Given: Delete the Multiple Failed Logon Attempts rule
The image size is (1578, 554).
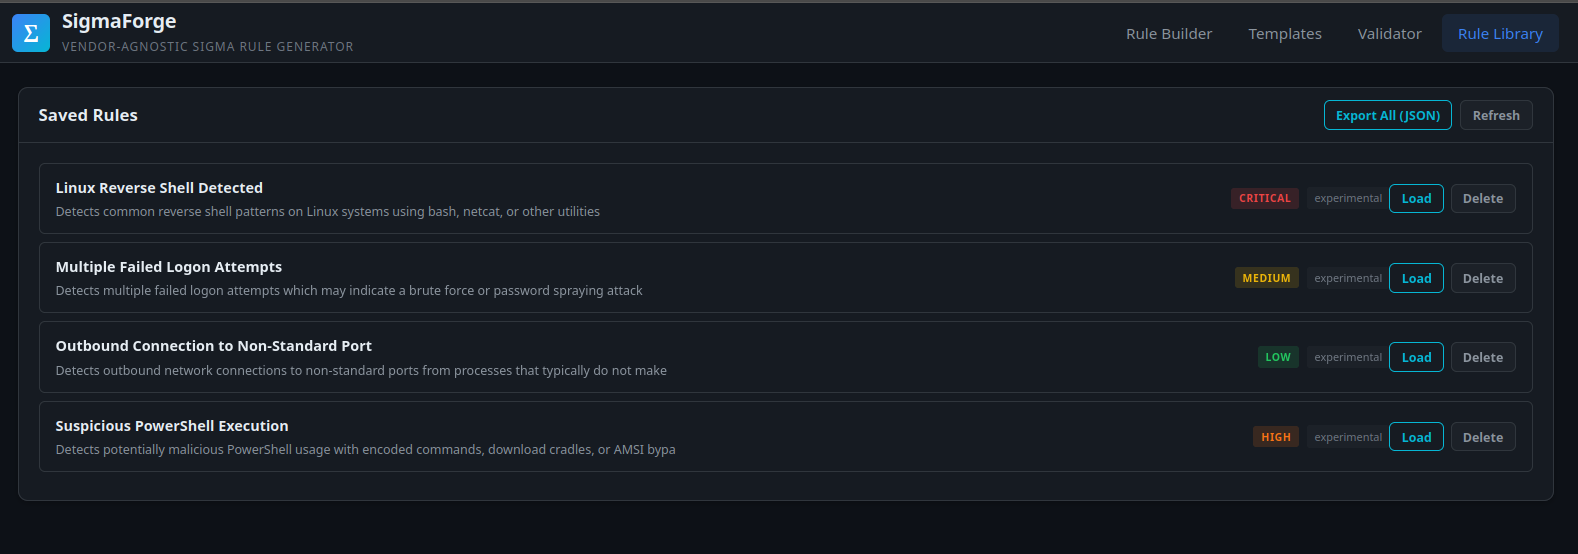Looking at the screenshot, I should pyautogui.click(x=1482, y=279).
